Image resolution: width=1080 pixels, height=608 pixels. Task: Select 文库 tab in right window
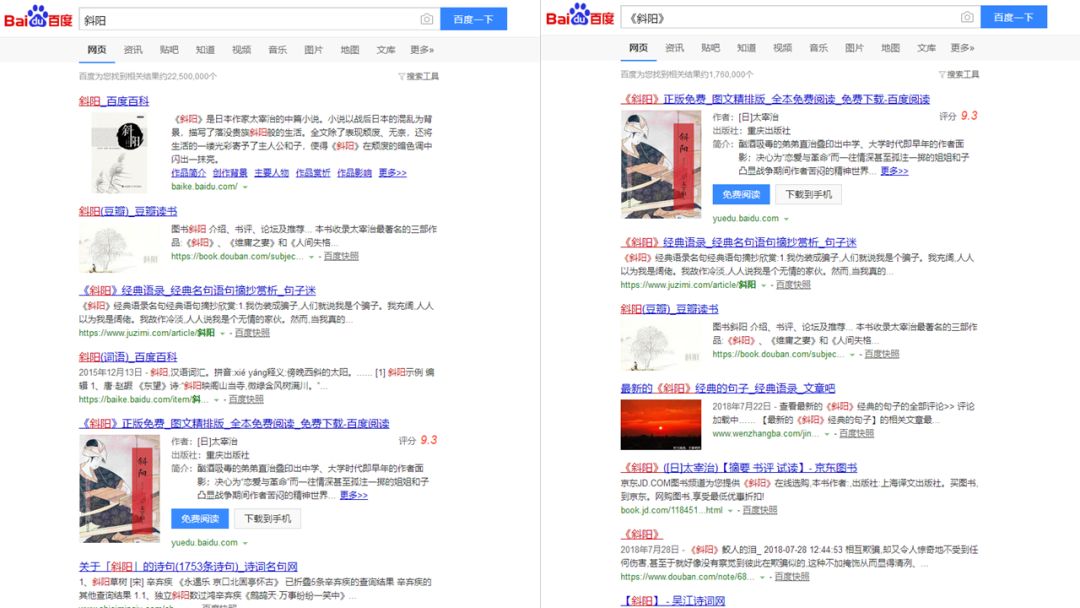[926, 48]
